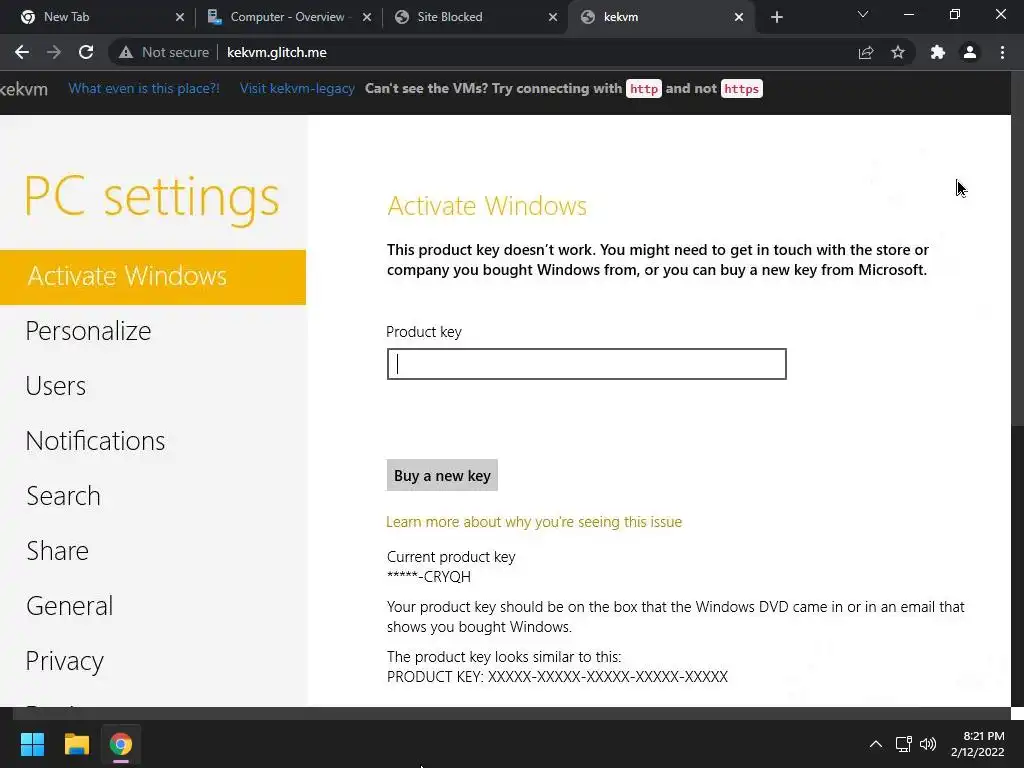Switch to the New Tab tab

click(67, 17)
